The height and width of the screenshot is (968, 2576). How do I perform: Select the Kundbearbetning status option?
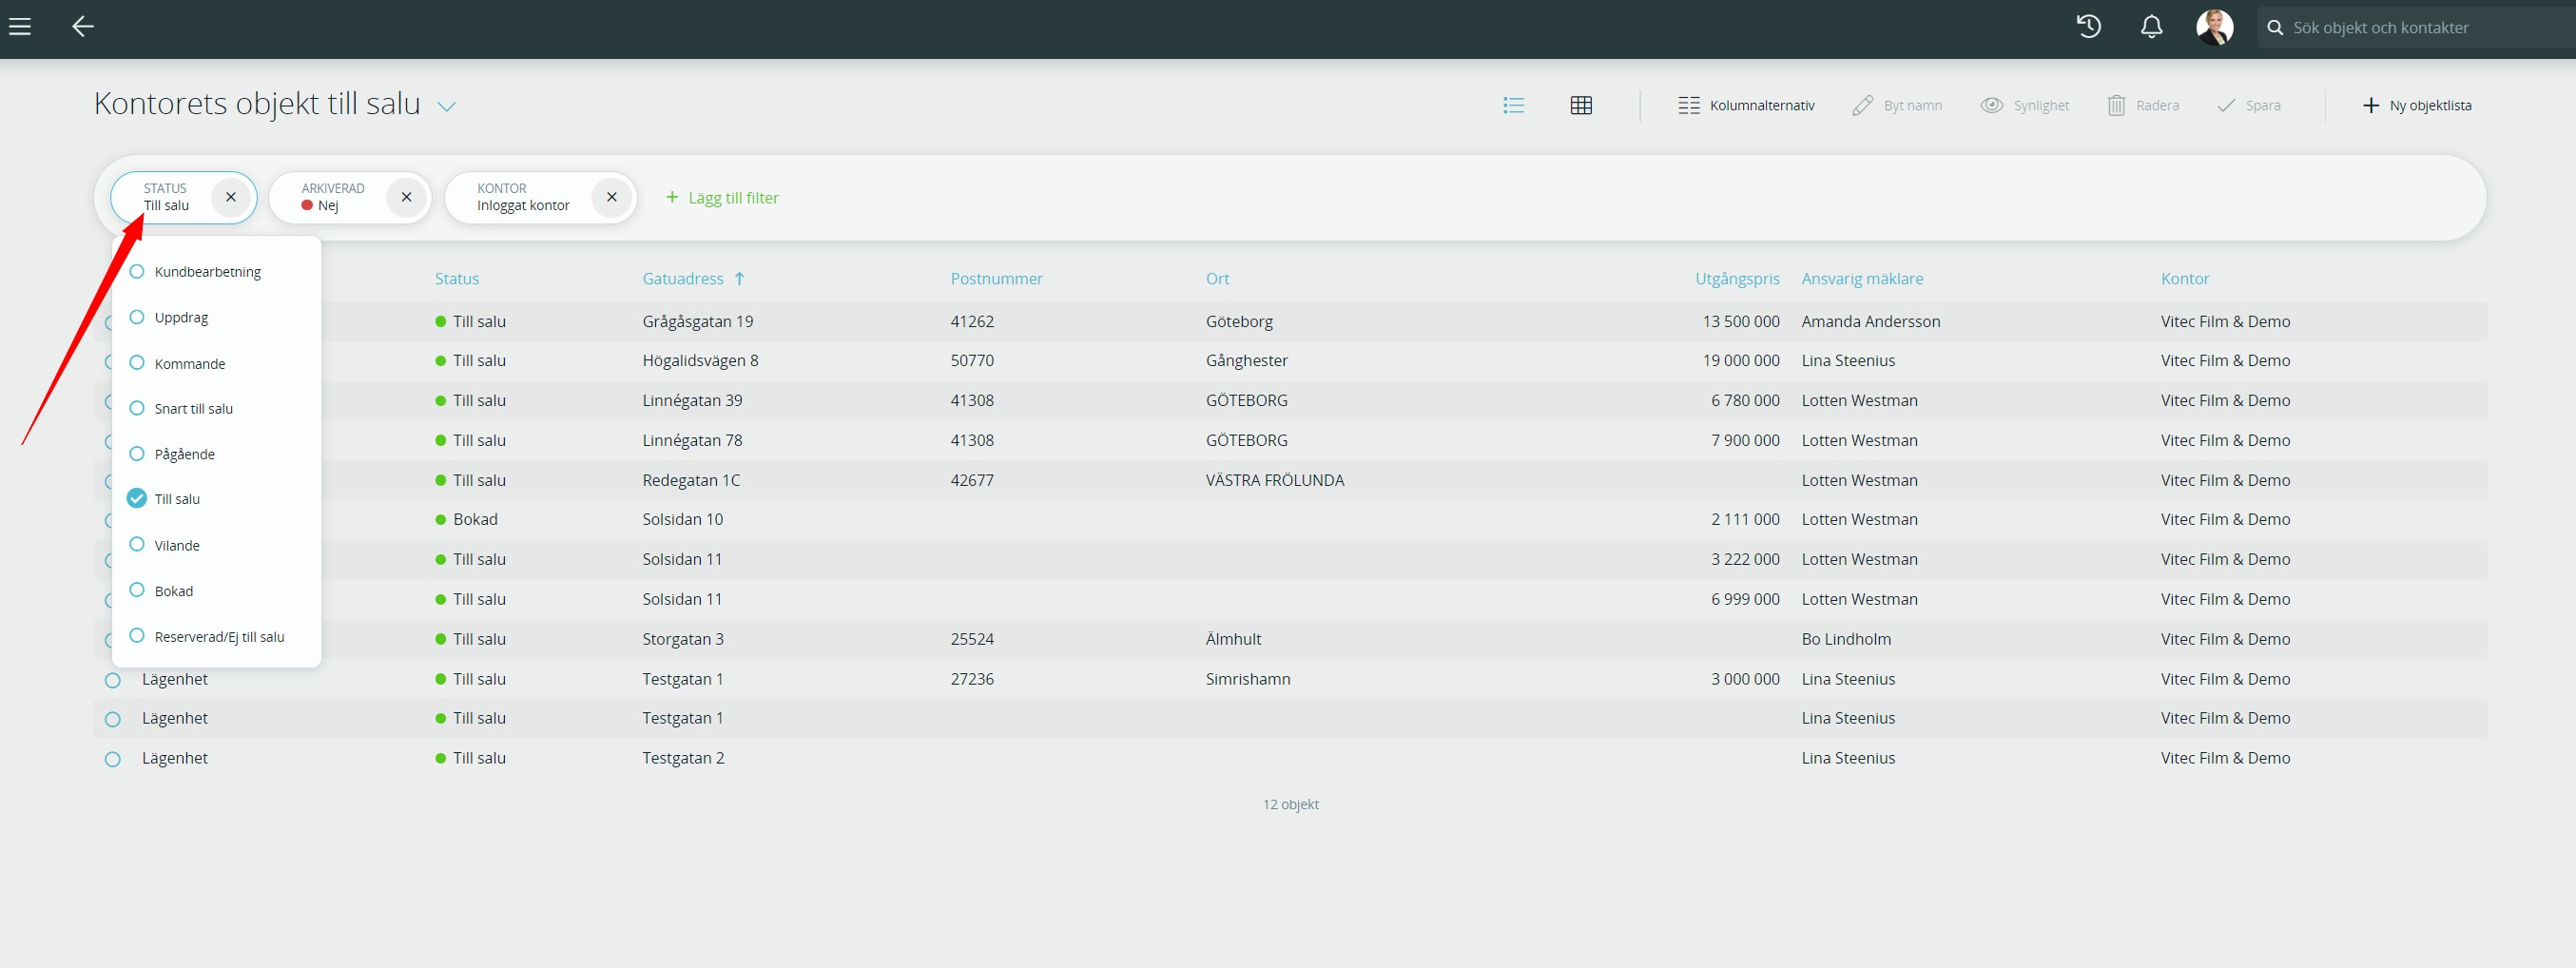click(x=197, y=272)
